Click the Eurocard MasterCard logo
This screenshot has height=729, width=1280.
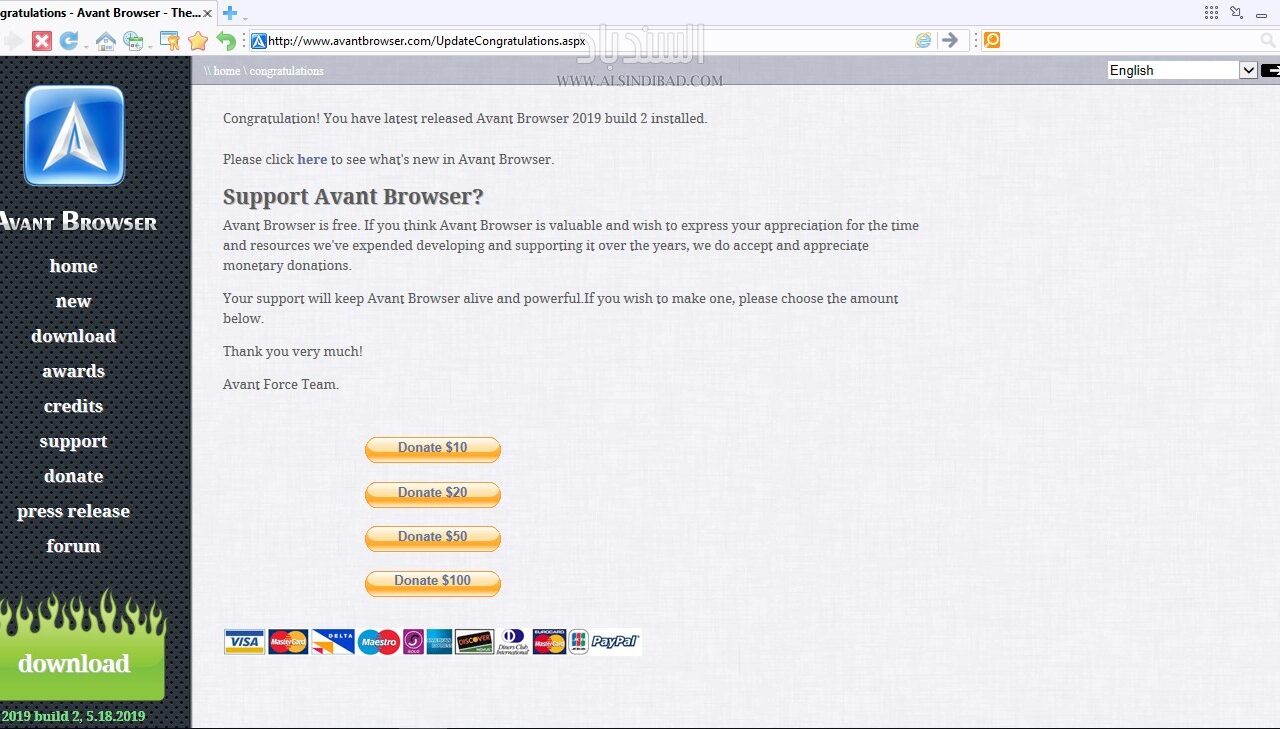tap(549, 642)
